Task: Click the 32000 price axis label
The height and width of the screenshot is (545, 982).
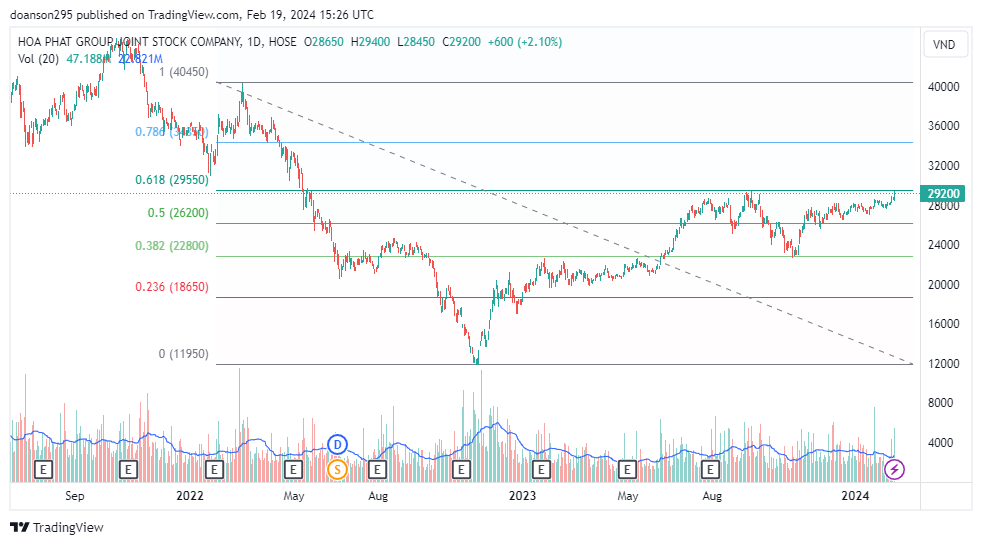Action: point(944,165)
